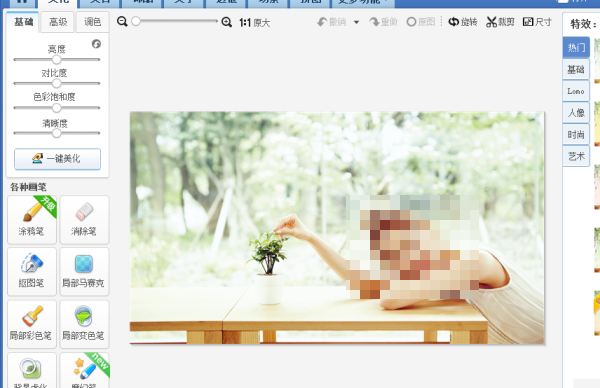600x388 pixels.
Task: Open the 尺寸 resize tool
Action: pyautogui.click(x=537, y=22)
